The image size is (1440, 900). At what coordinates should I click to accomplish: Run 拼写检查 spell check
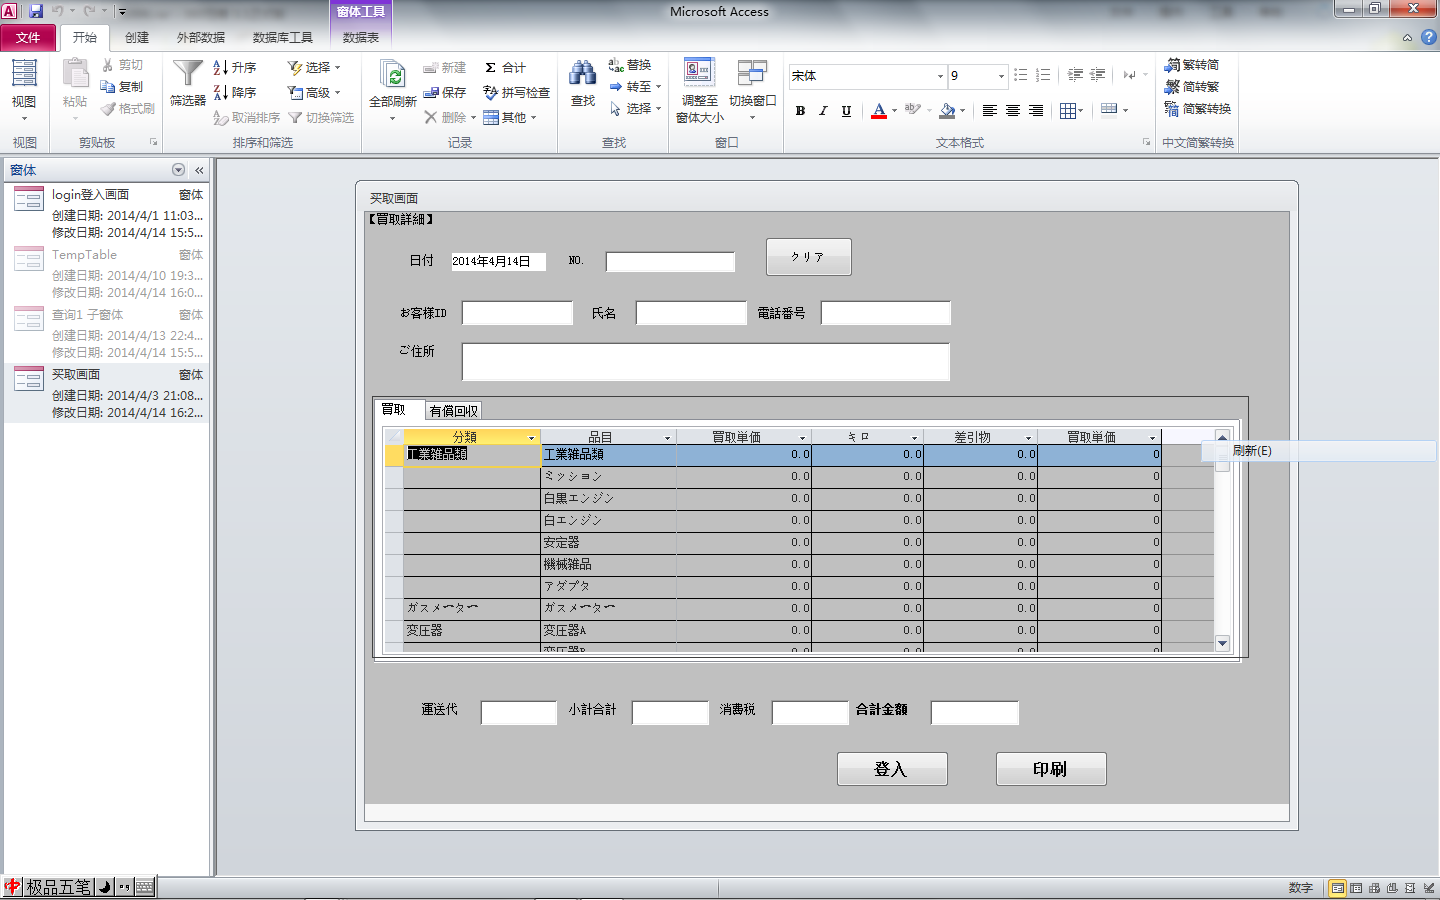coord(517,92)
